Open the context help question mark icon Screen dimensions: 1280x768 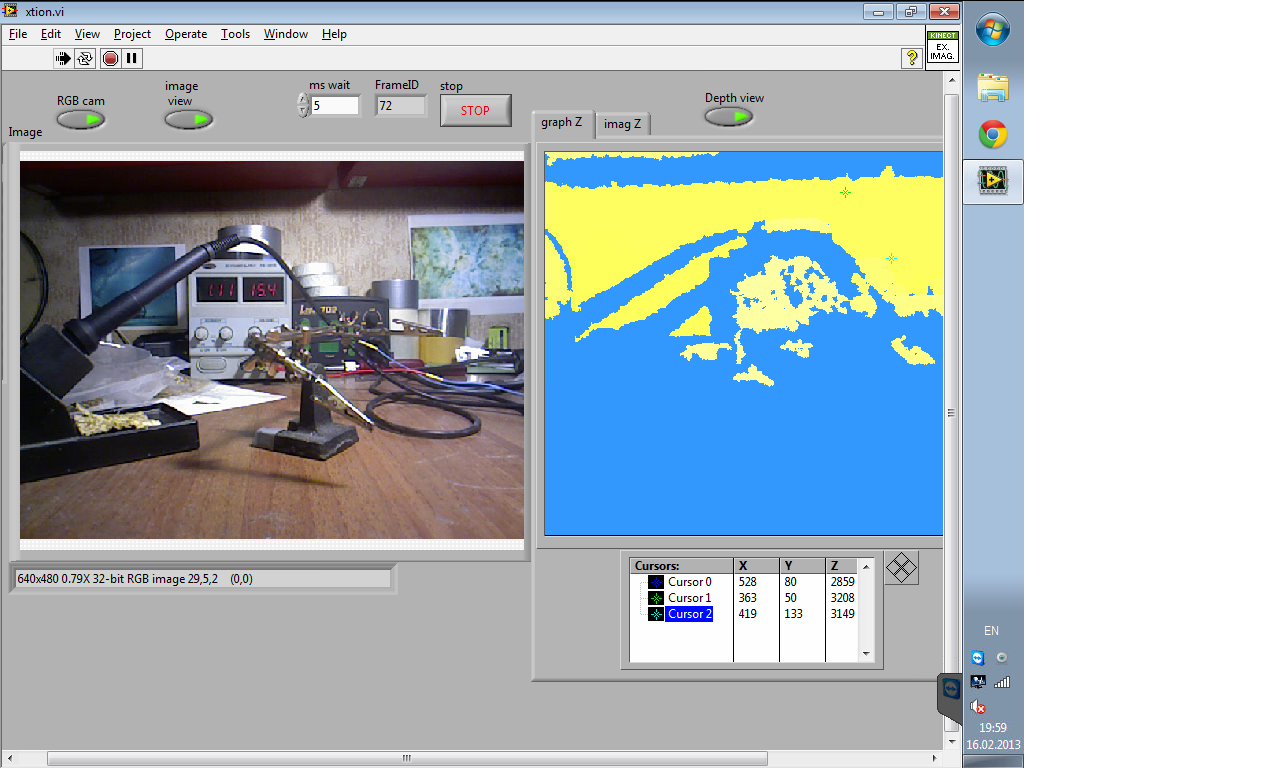click(x=911, y=58)
